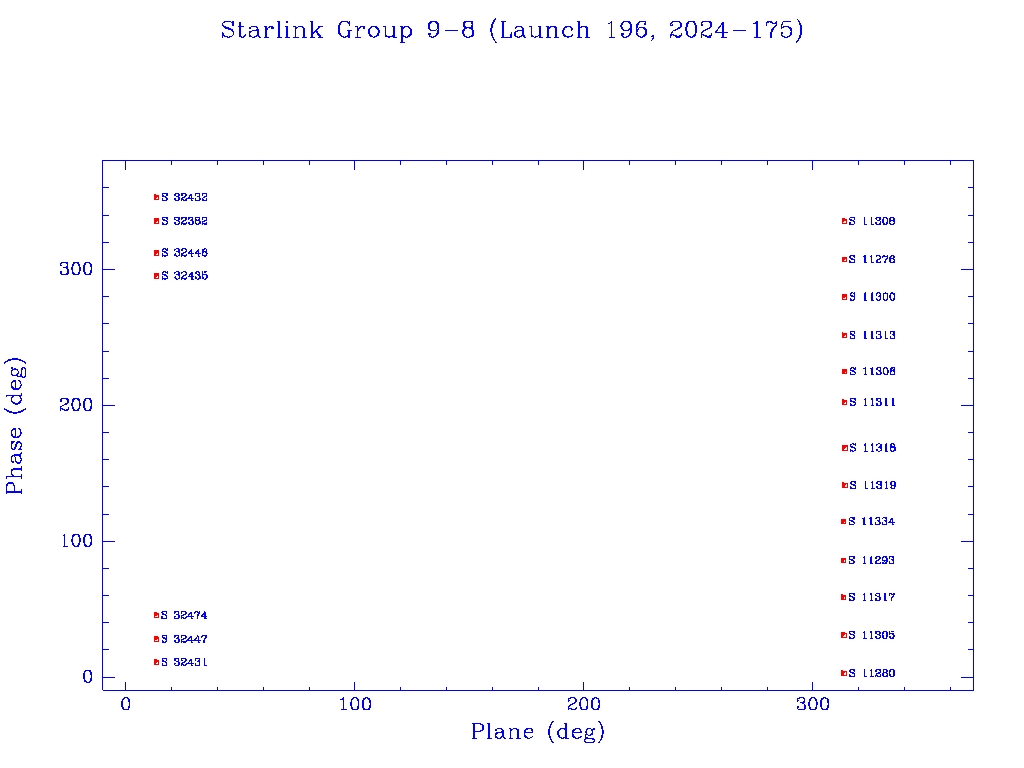Click the "S 11316" label

872,448
